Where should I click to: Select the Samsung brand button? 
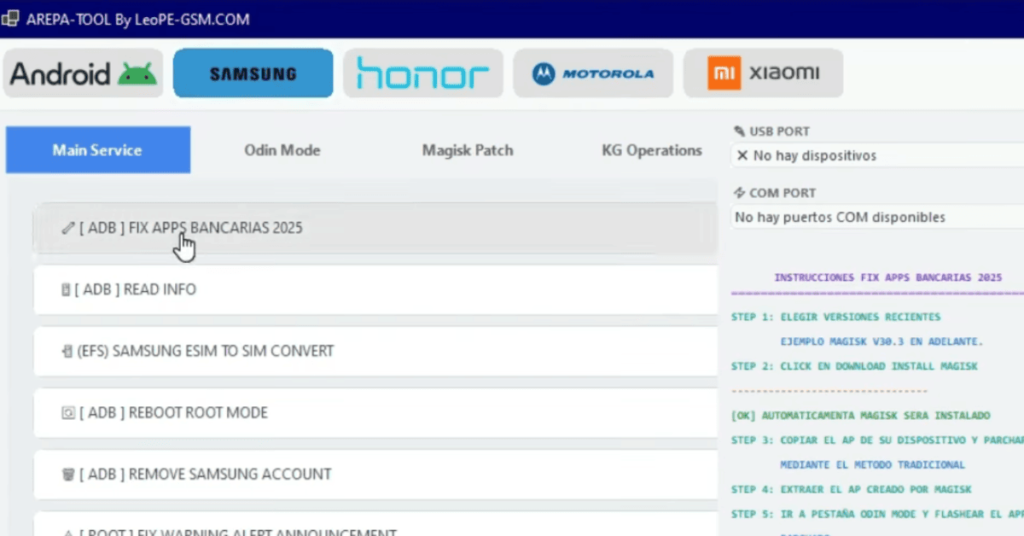pos(253,73)
